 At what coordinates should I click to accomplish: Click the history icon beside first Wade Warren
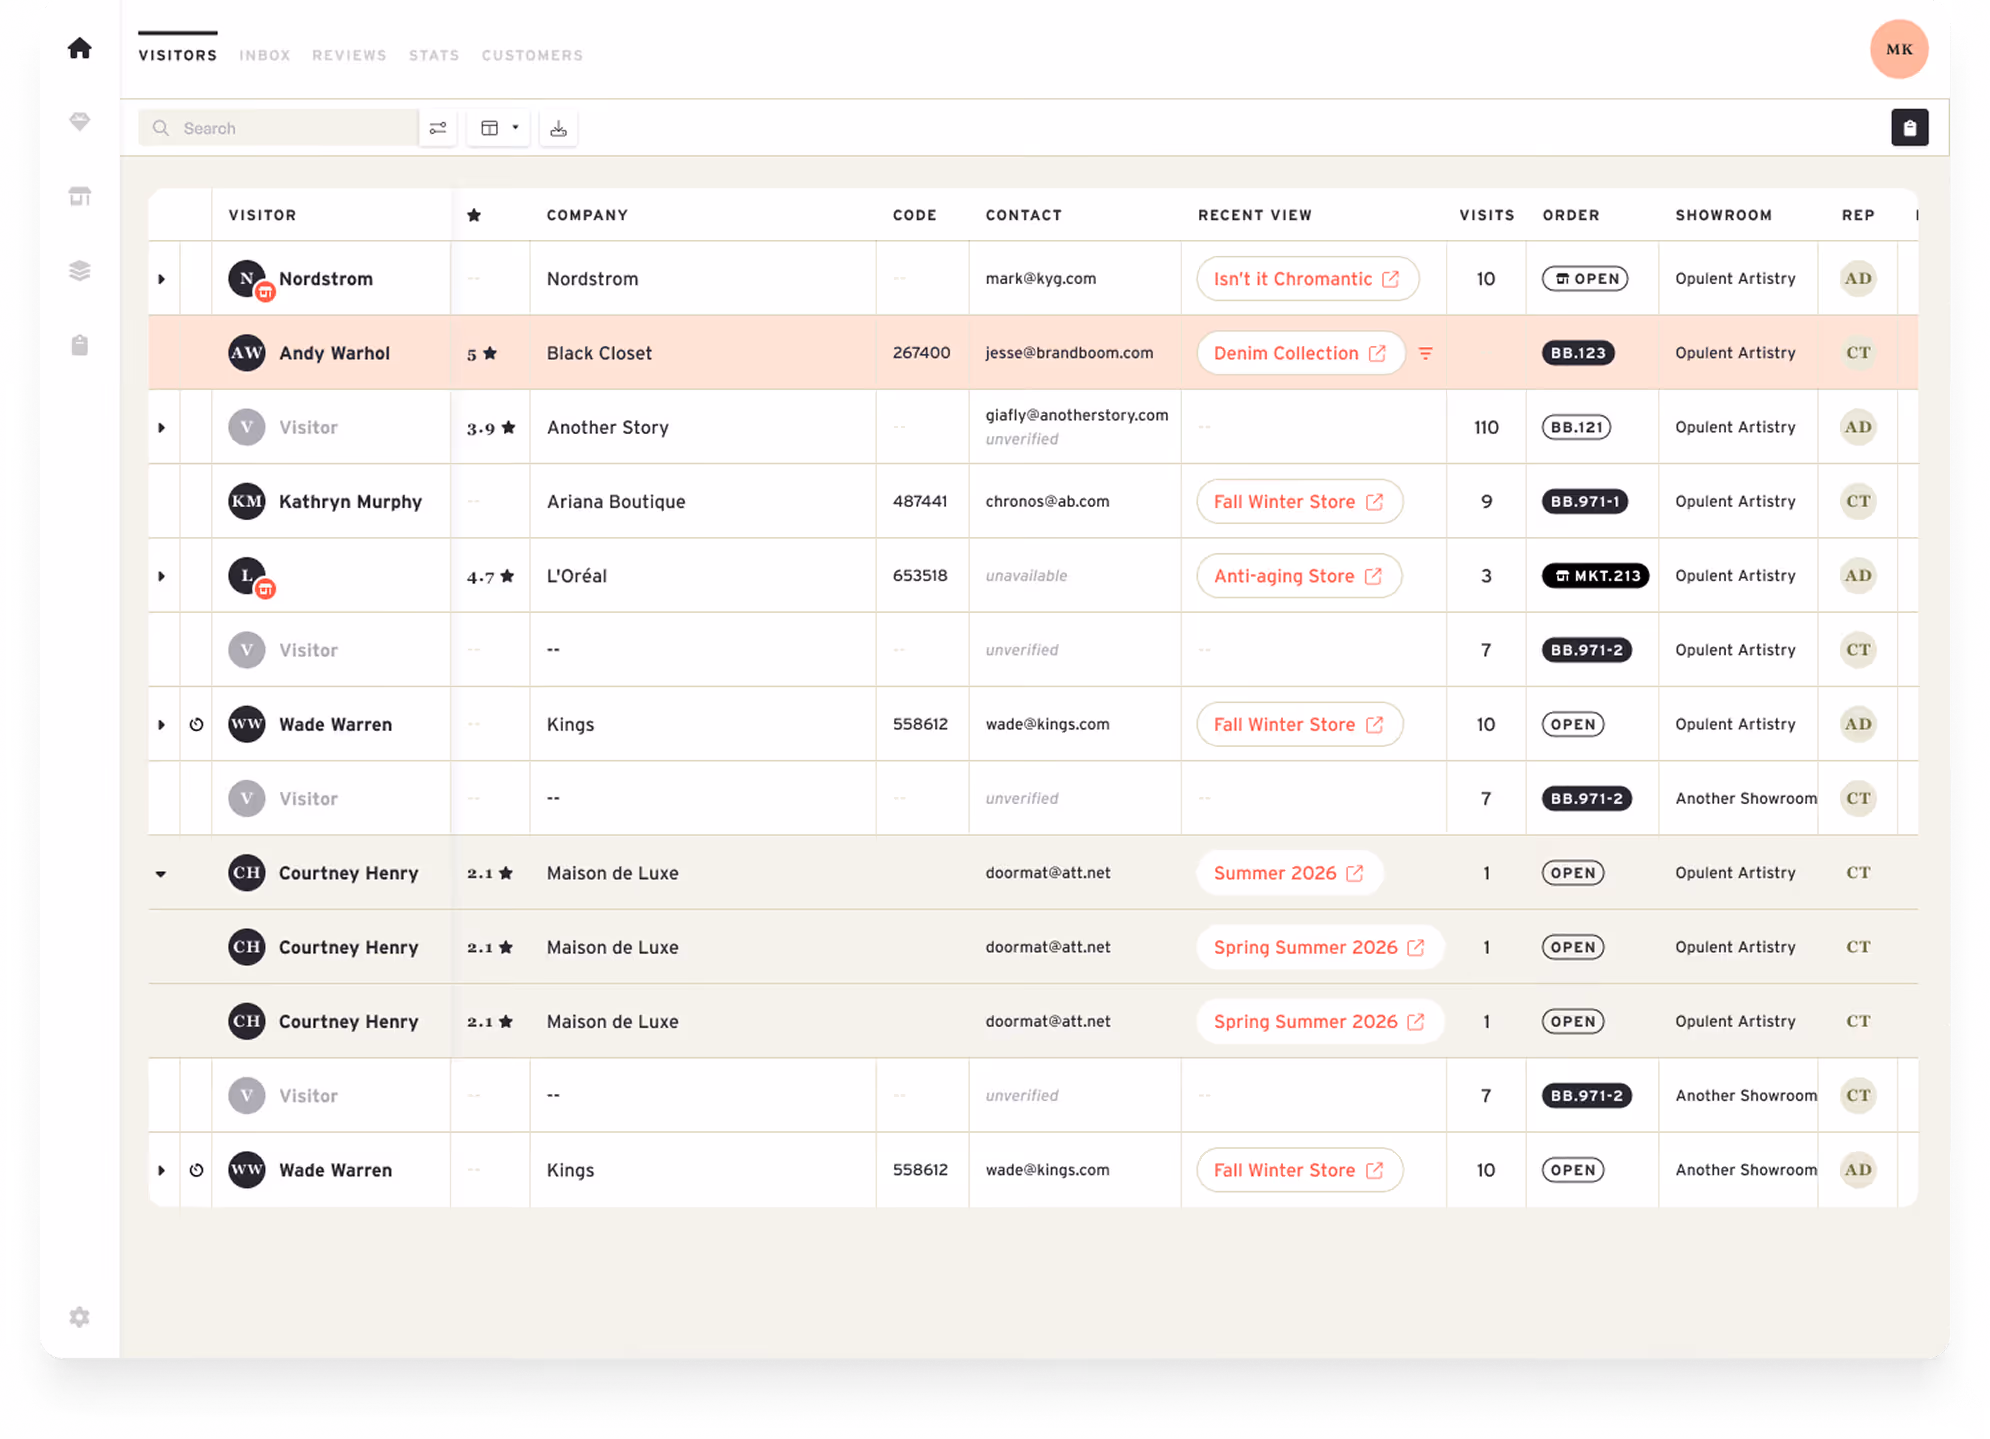pos(196,724)
